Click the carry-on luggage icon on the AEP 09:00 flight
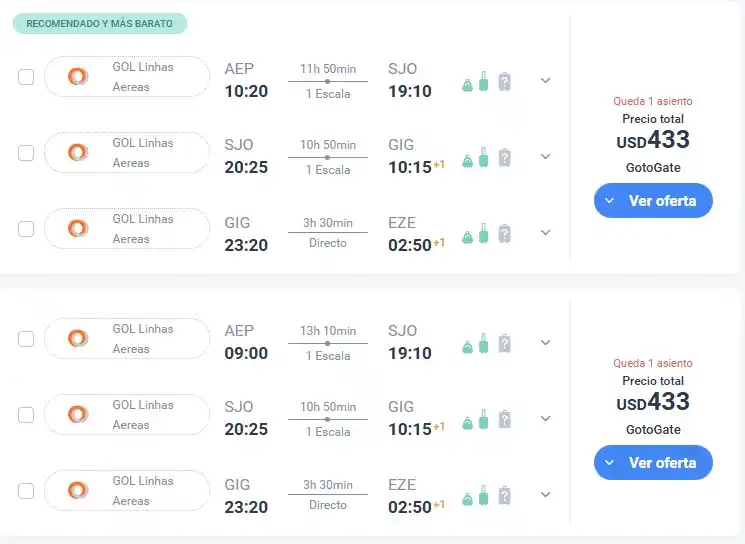Screen dimensions: 745x544 tap(484, 344)
